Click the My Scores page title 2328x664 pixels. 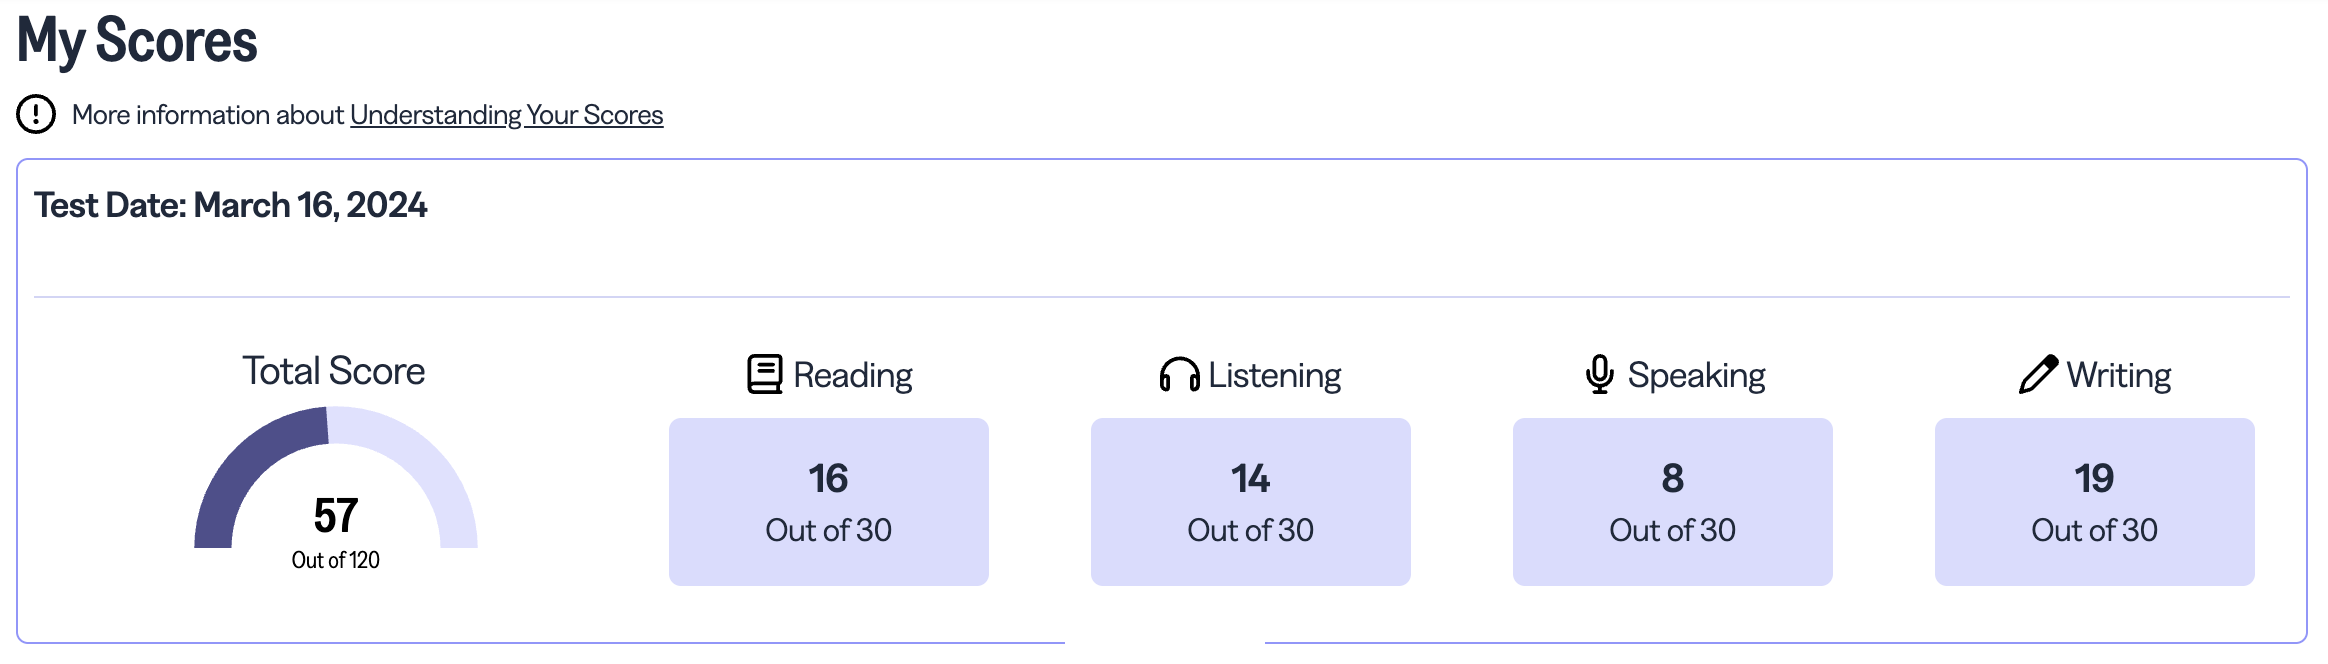click(x=137, y=41)
